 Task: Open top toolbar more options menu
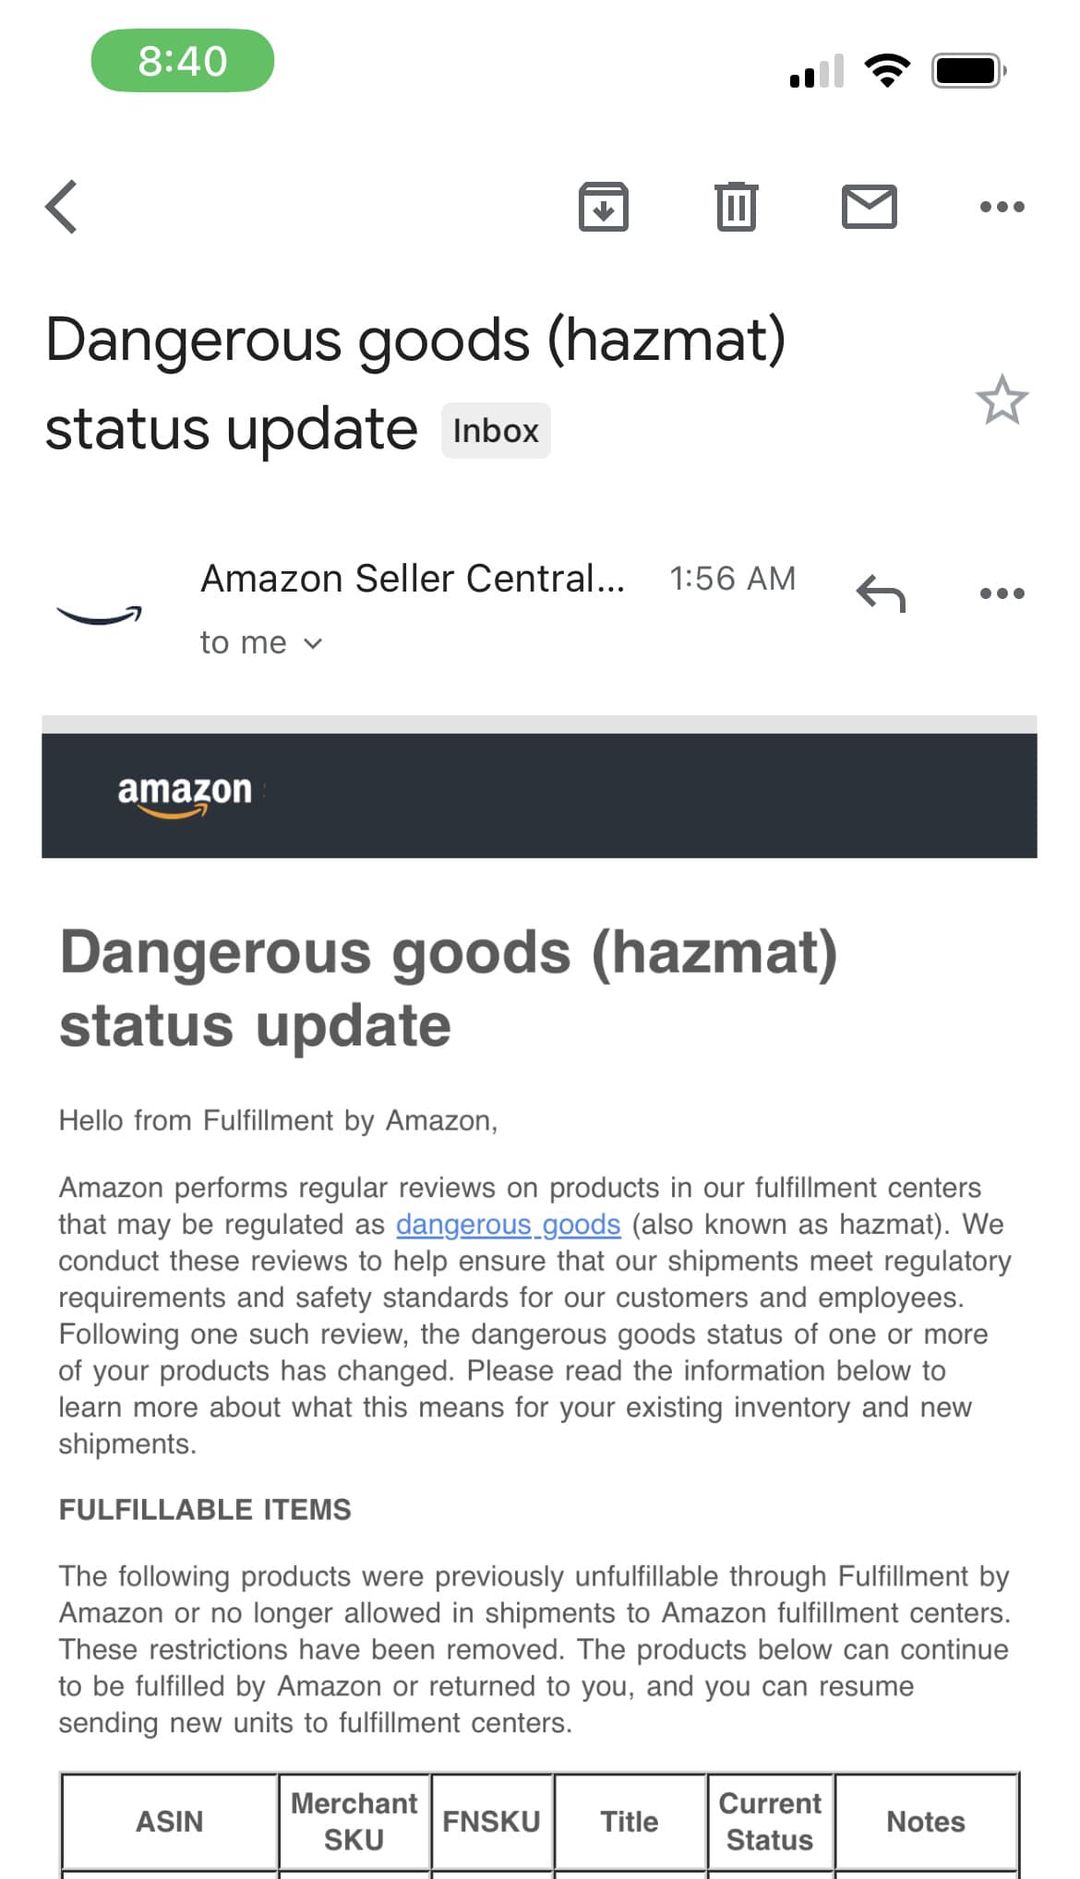(x=1002, y=207)
